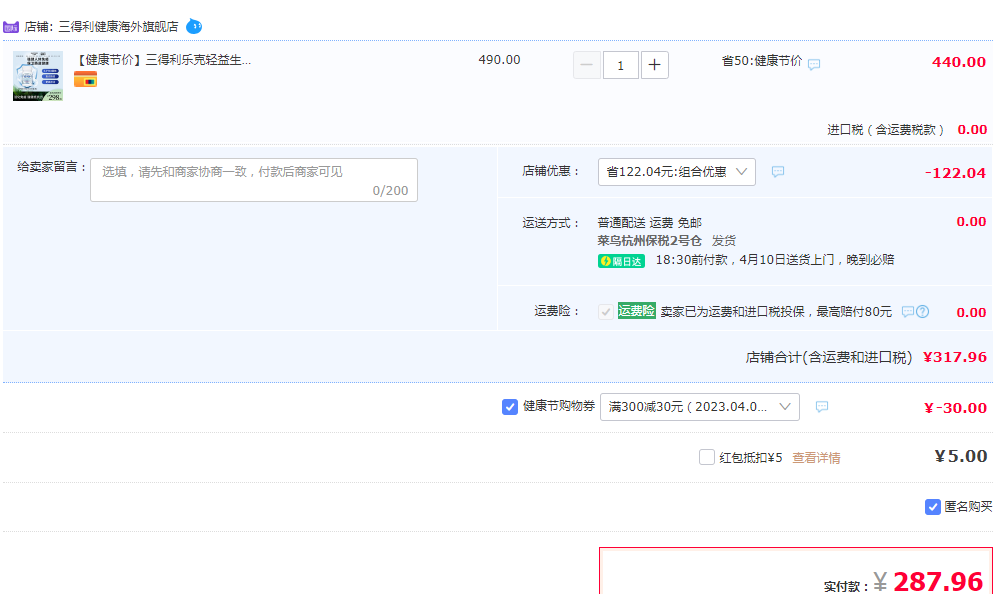
Task: Open the 查看详情 link
Action: [816, 458]
